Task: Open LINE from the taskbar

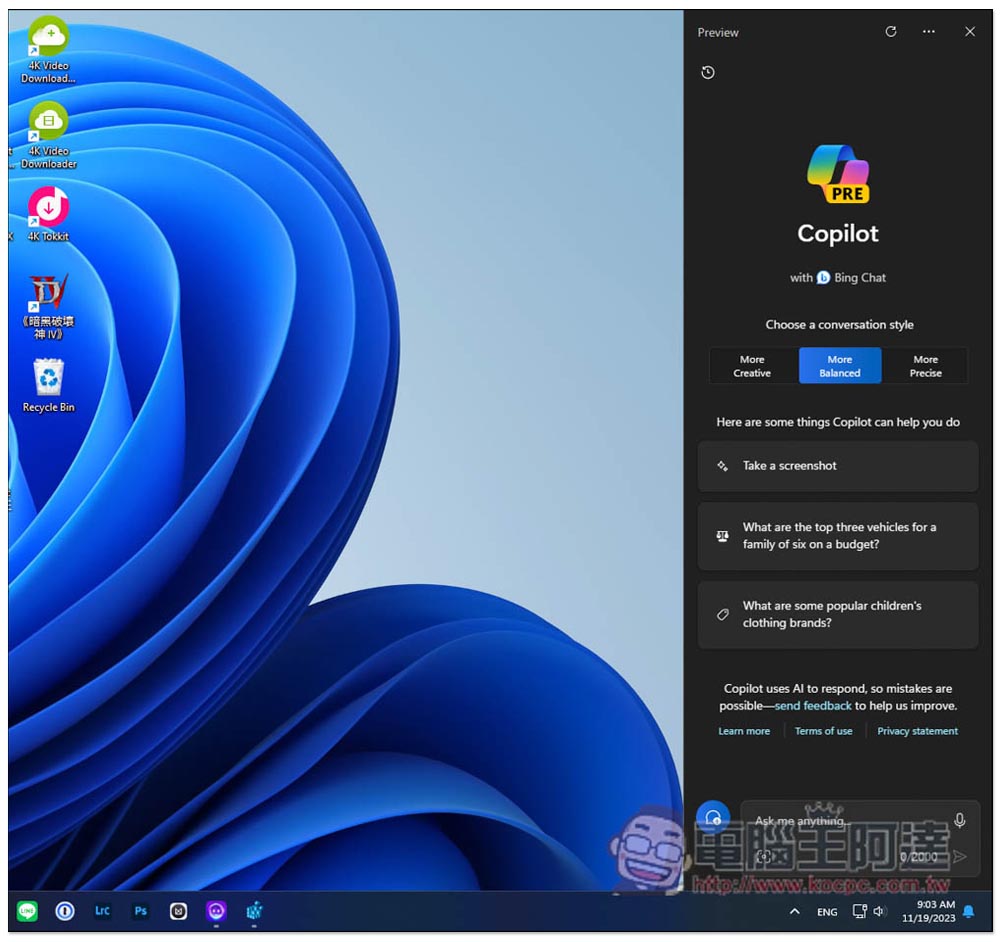Action: [x=27, y=911]
